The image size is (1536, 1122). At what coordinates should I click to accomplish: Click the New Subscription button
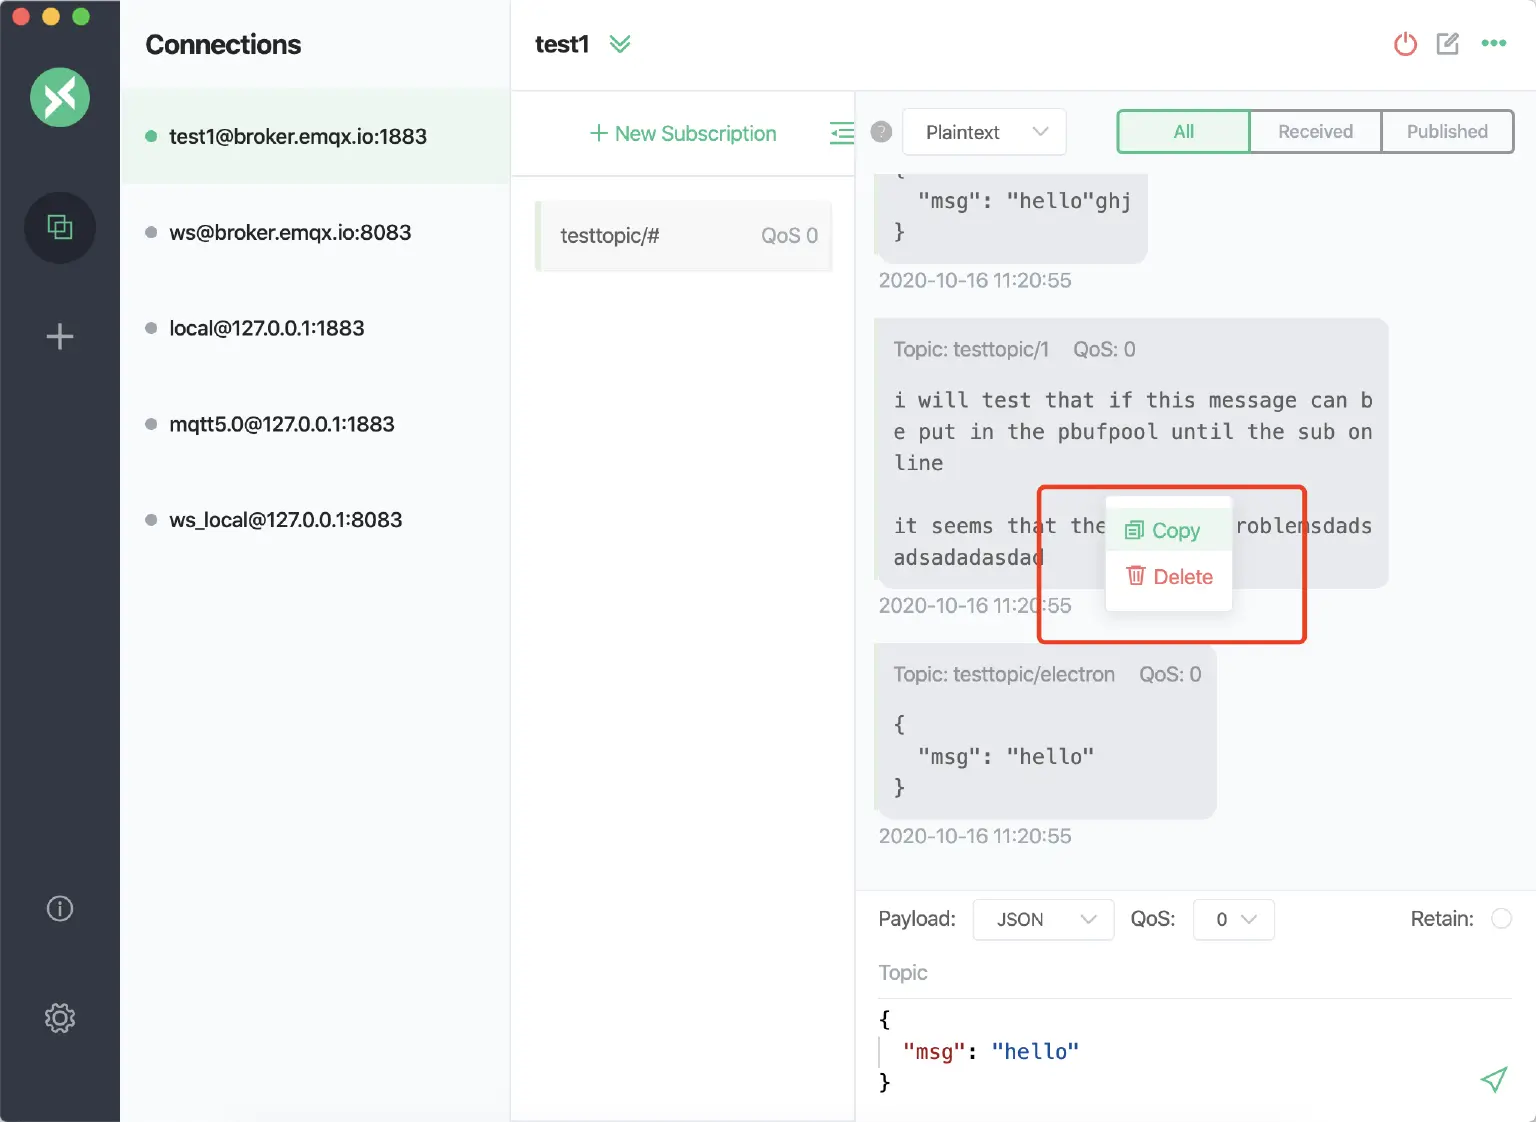click(683, 134)
